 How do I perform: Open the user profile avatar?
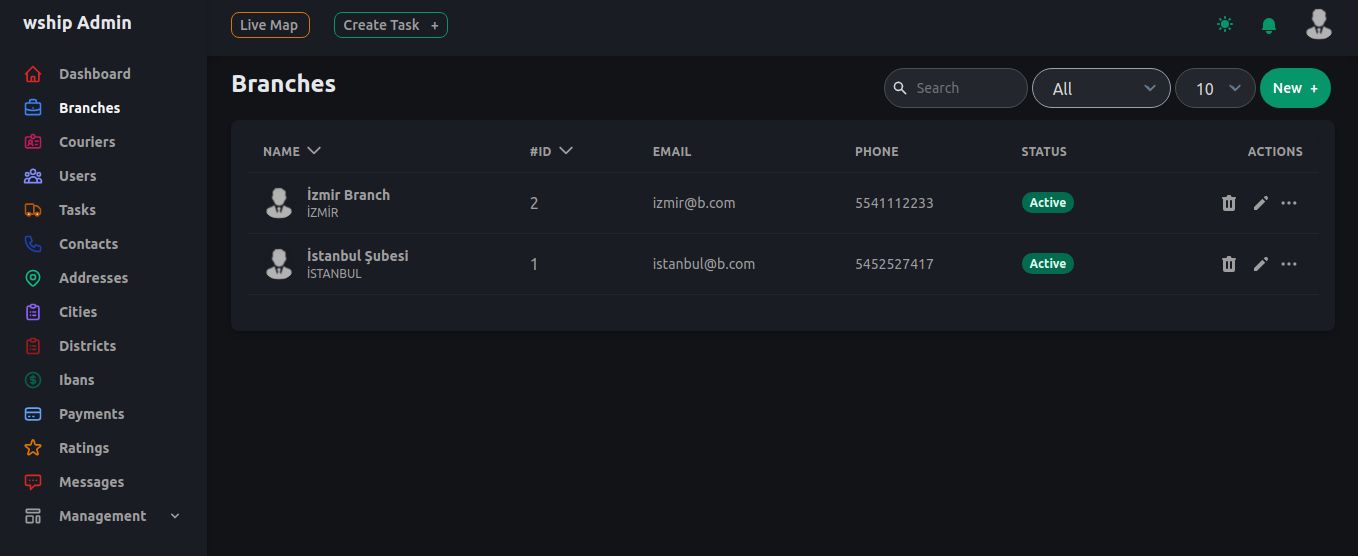pos(1318,24)
